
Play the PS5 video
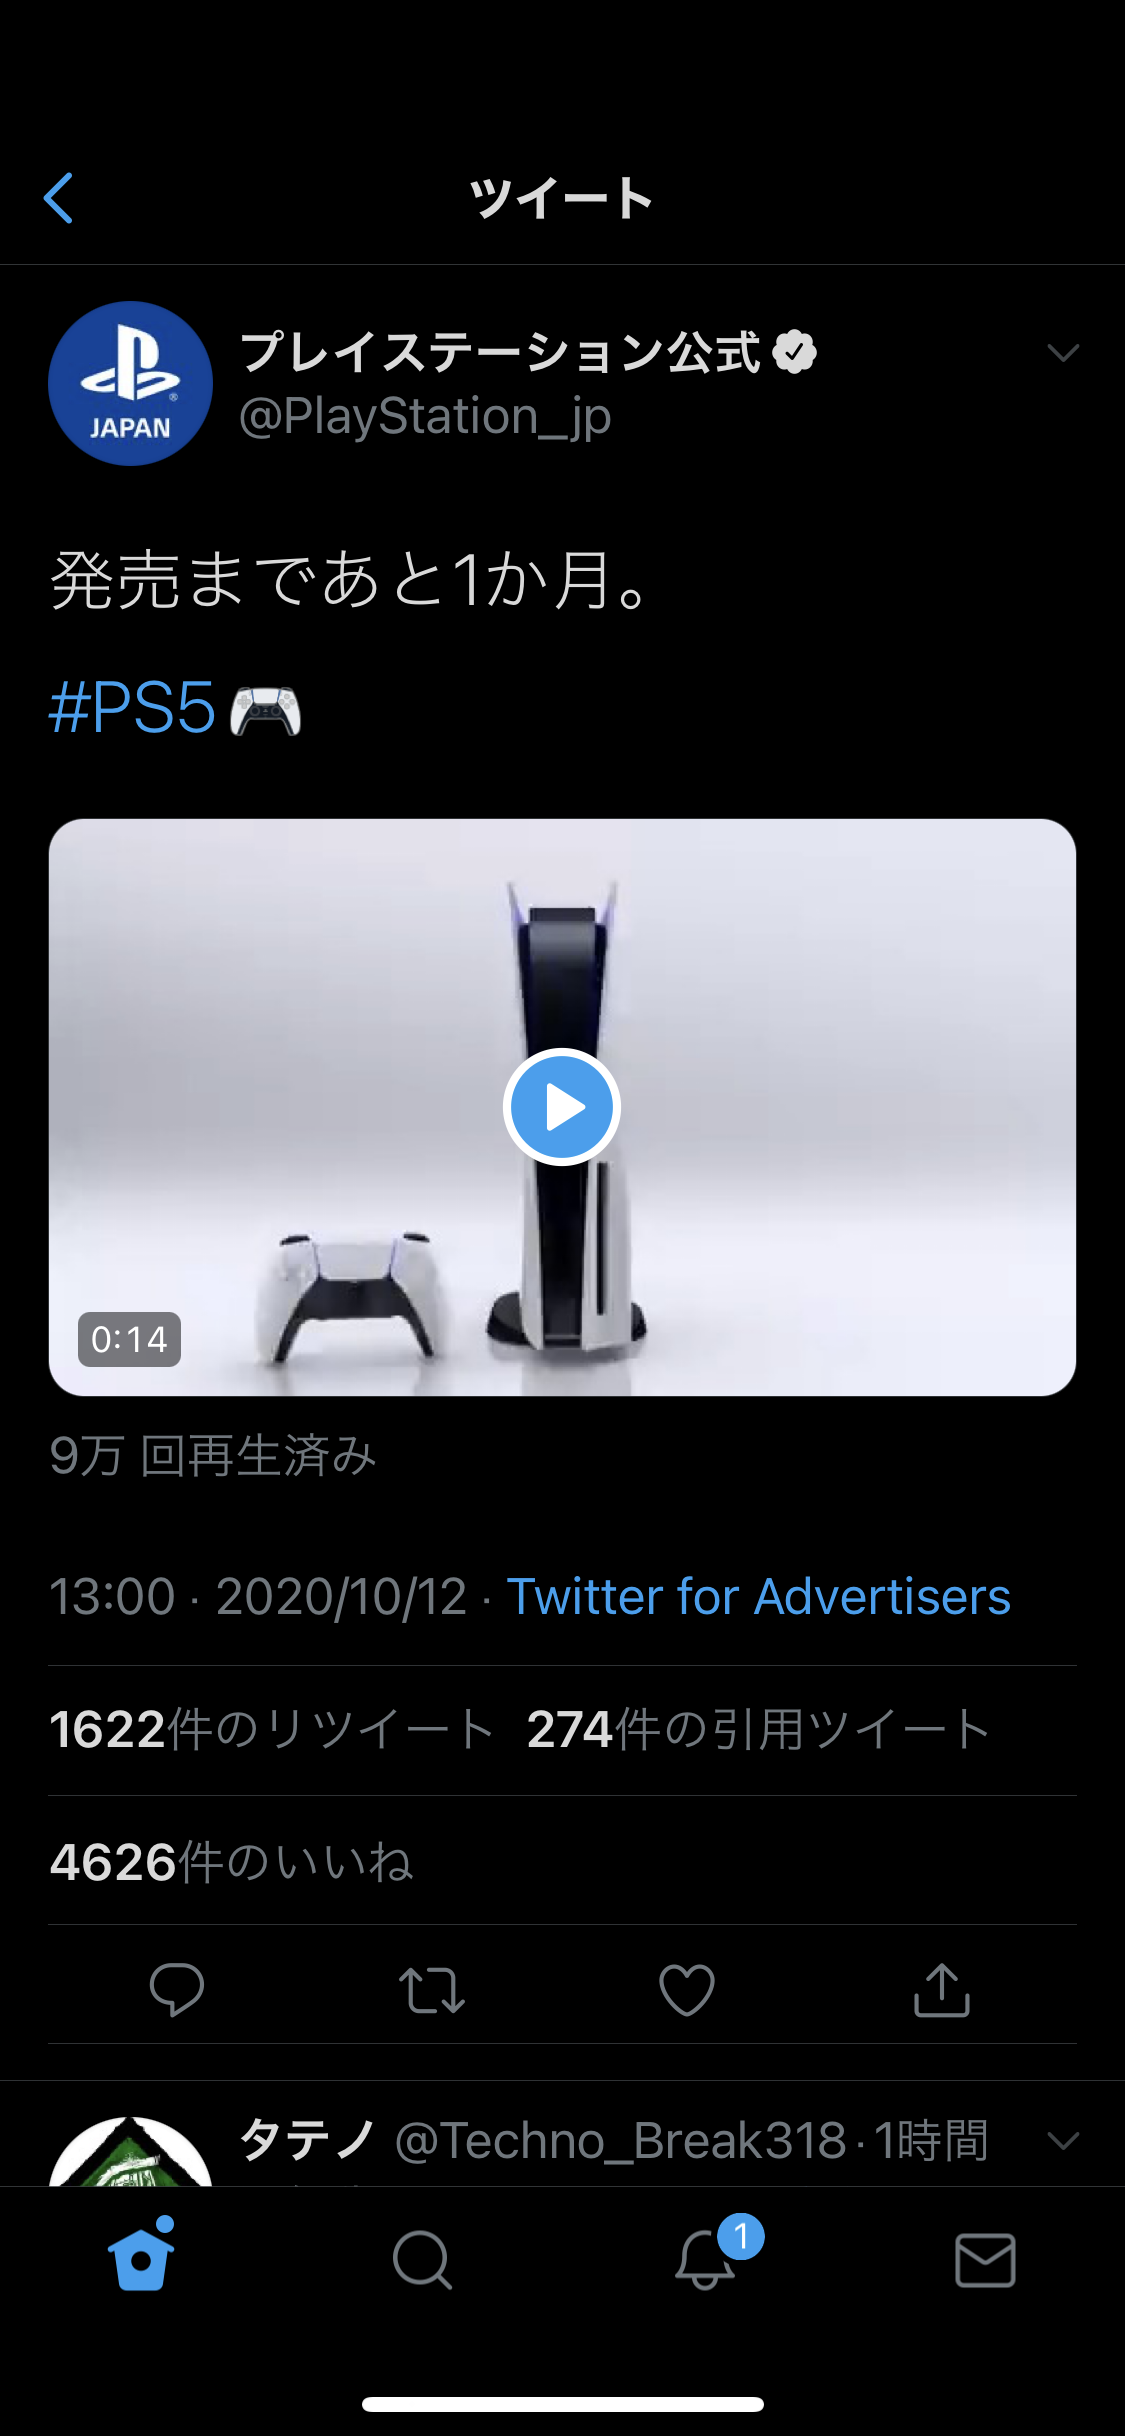562,1107
